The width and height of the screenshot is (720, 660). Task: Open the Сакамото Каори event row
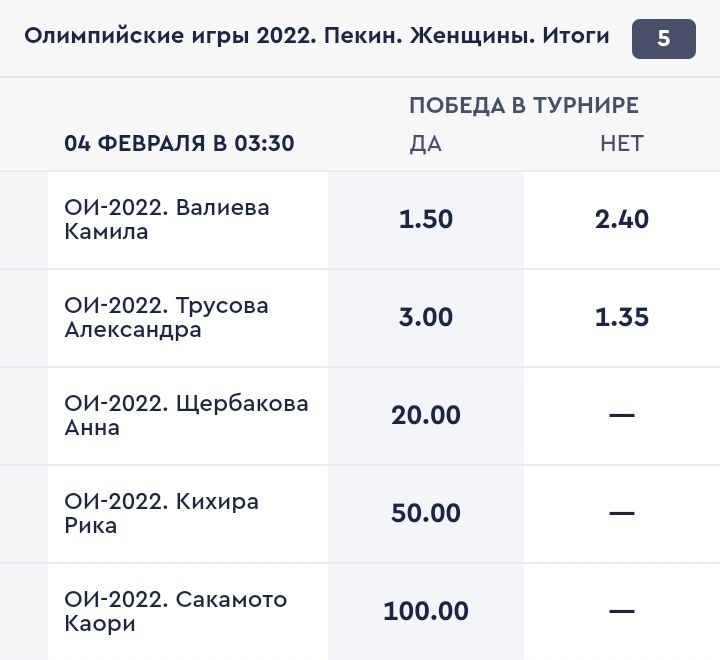[x=175, y=610]
